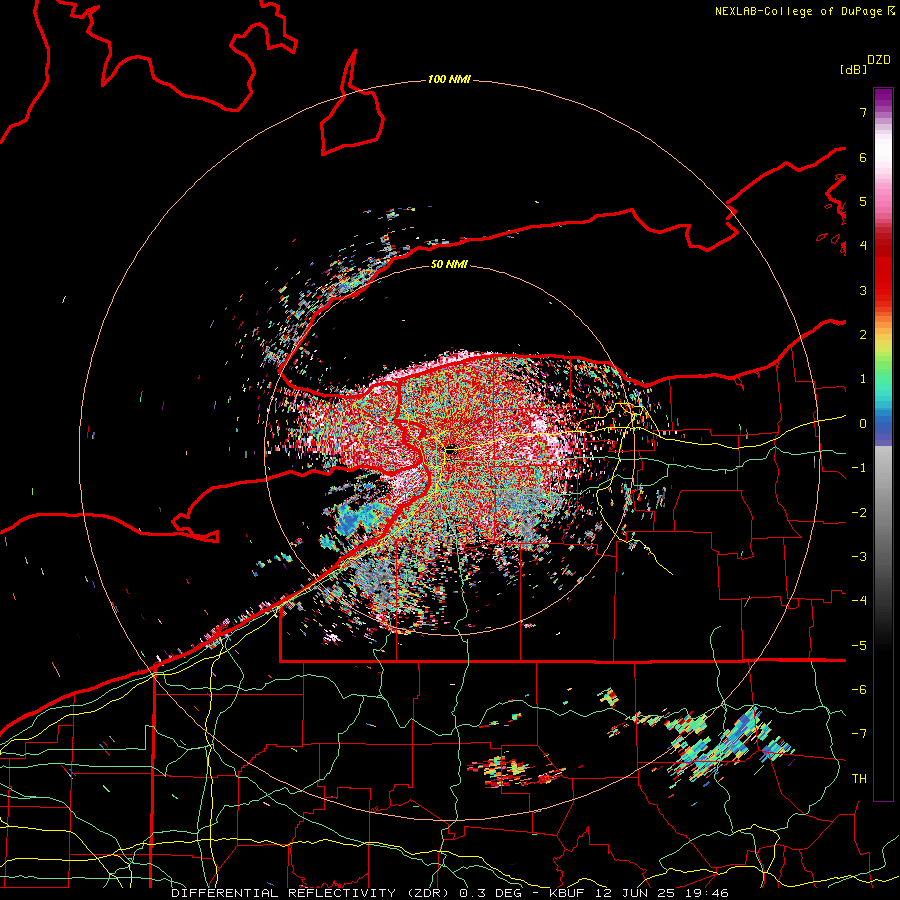Click the -5 value on the color scale

pos(859,646)
